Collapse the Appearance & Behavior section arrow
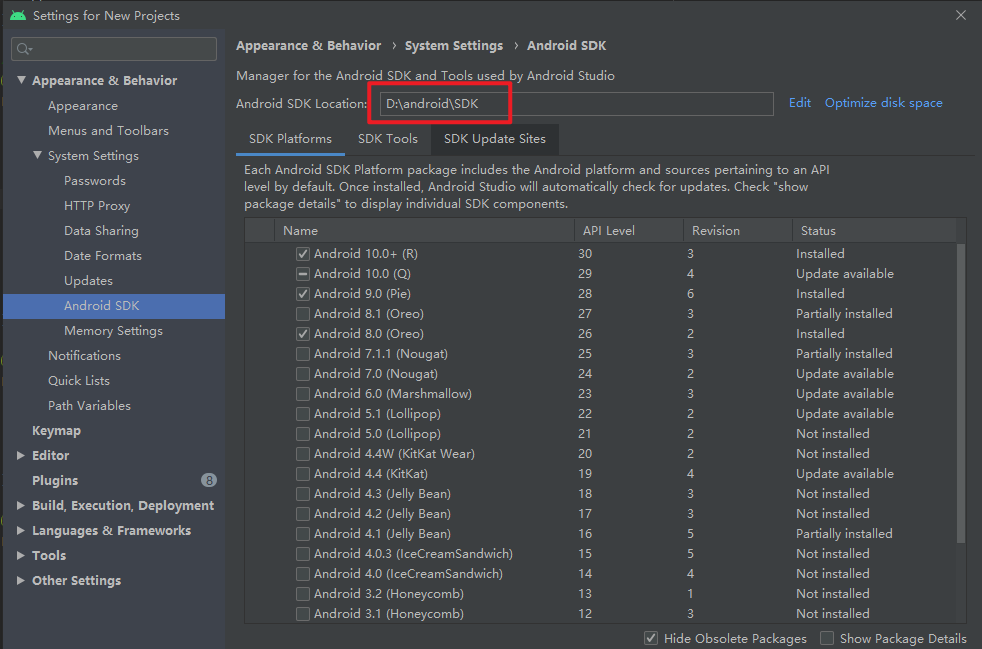The height and width of the screenshot is (649, 982). [x=21, y=80]
